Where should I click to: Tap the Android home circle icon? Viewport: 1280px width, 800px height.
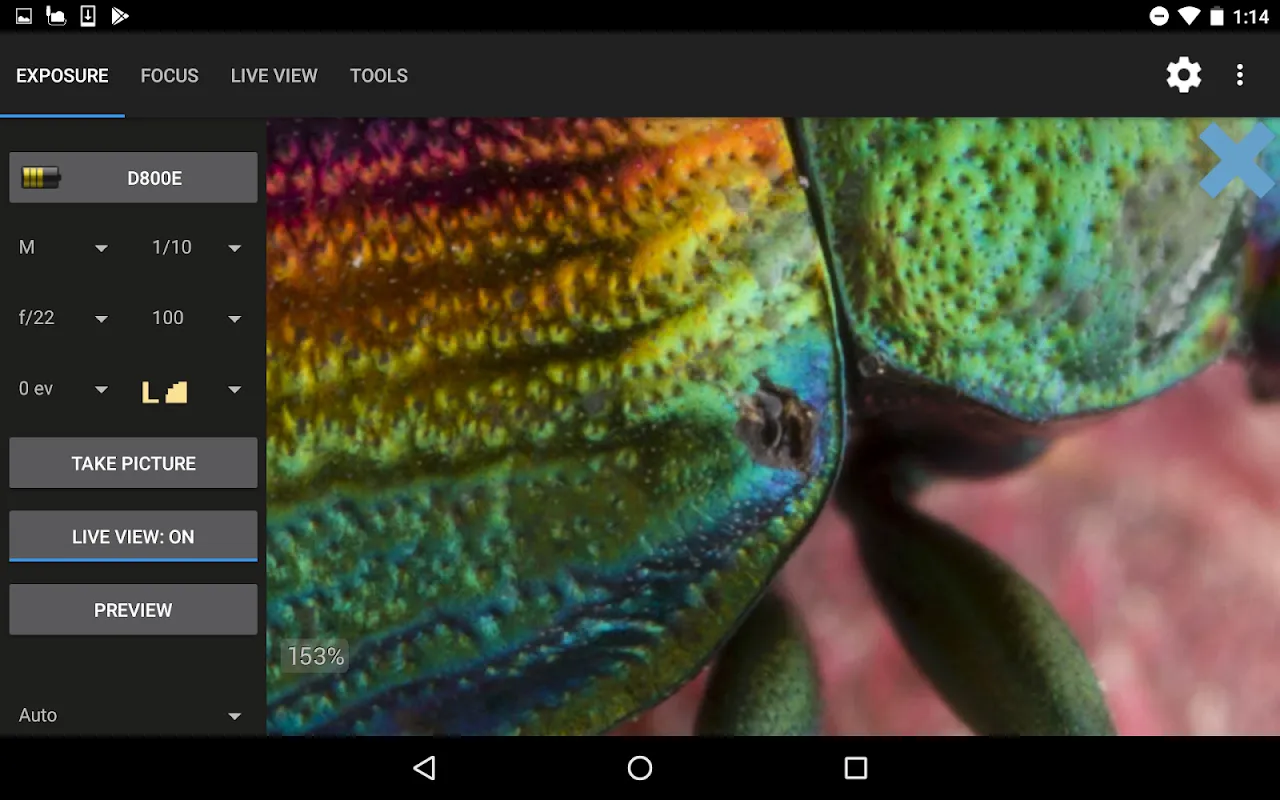coord(640,768)
